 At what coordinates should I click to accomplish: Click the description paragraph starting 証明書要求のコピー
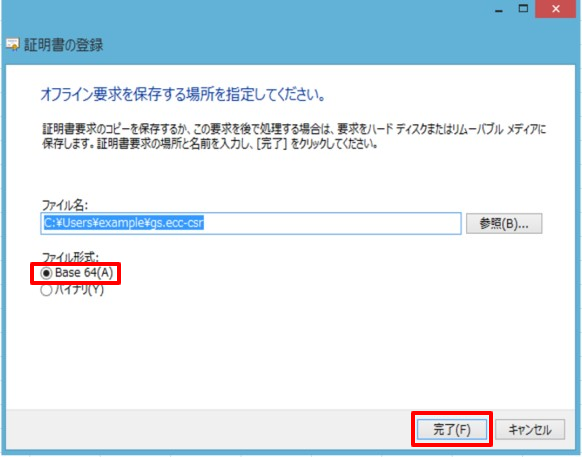pyautogui.click(x=294, y=136)
